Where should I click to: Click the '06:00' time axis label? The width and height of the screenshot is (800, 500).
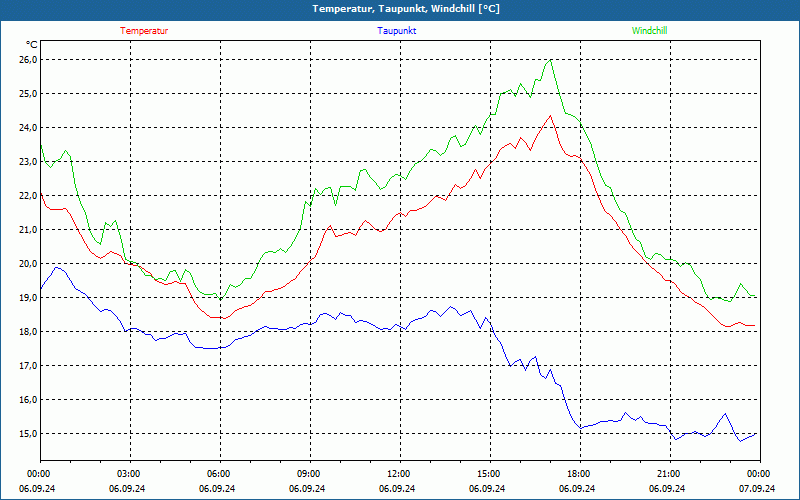218,474
